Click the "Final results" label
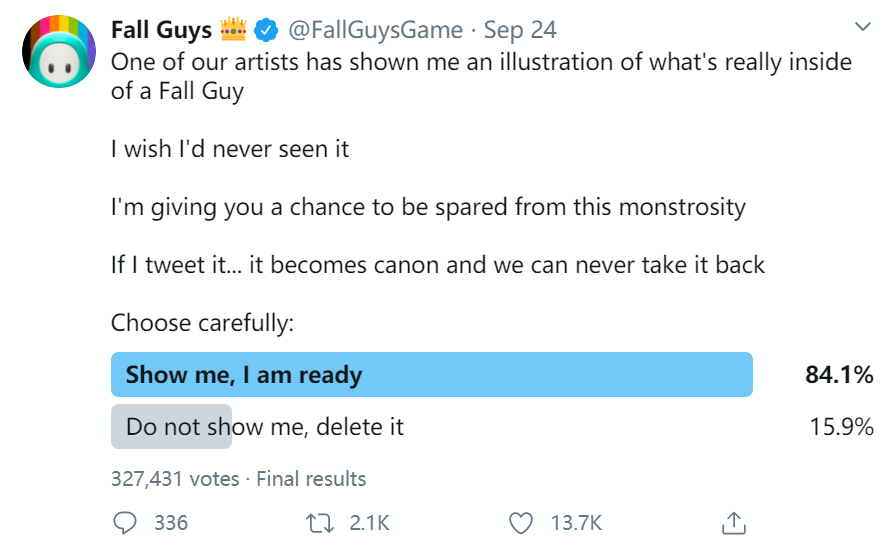Screen dimensions: 892x547 [311, 479]
